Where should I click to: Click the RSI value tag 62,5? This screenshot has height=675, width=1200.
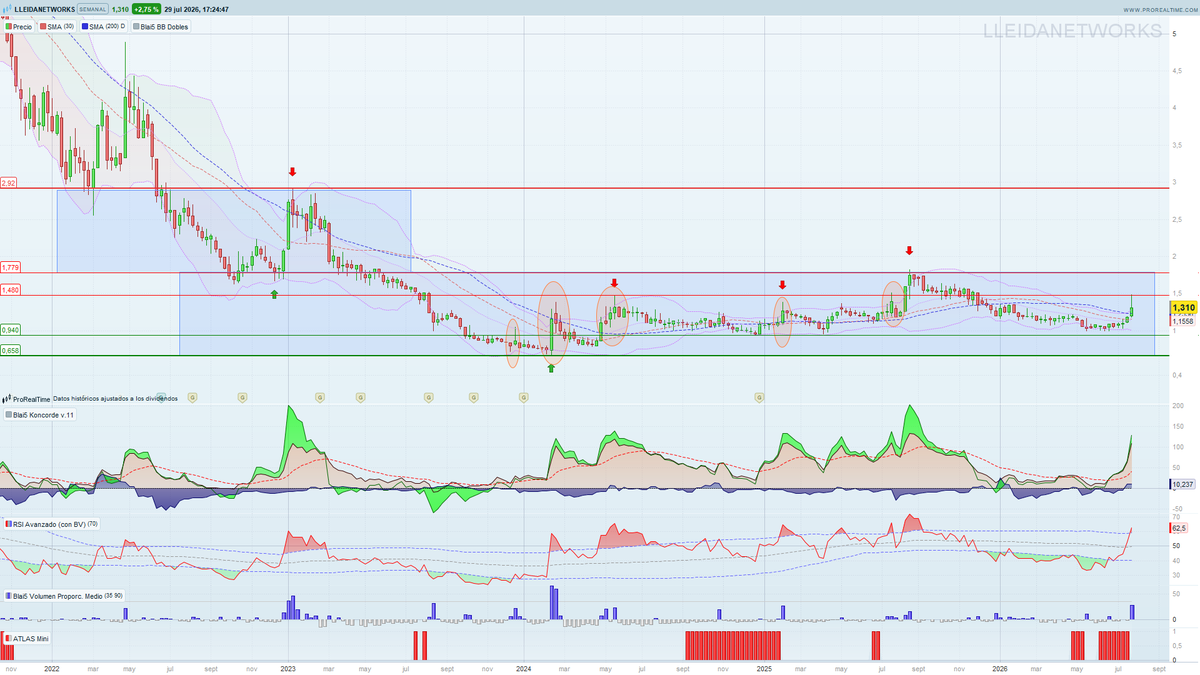1178,527
